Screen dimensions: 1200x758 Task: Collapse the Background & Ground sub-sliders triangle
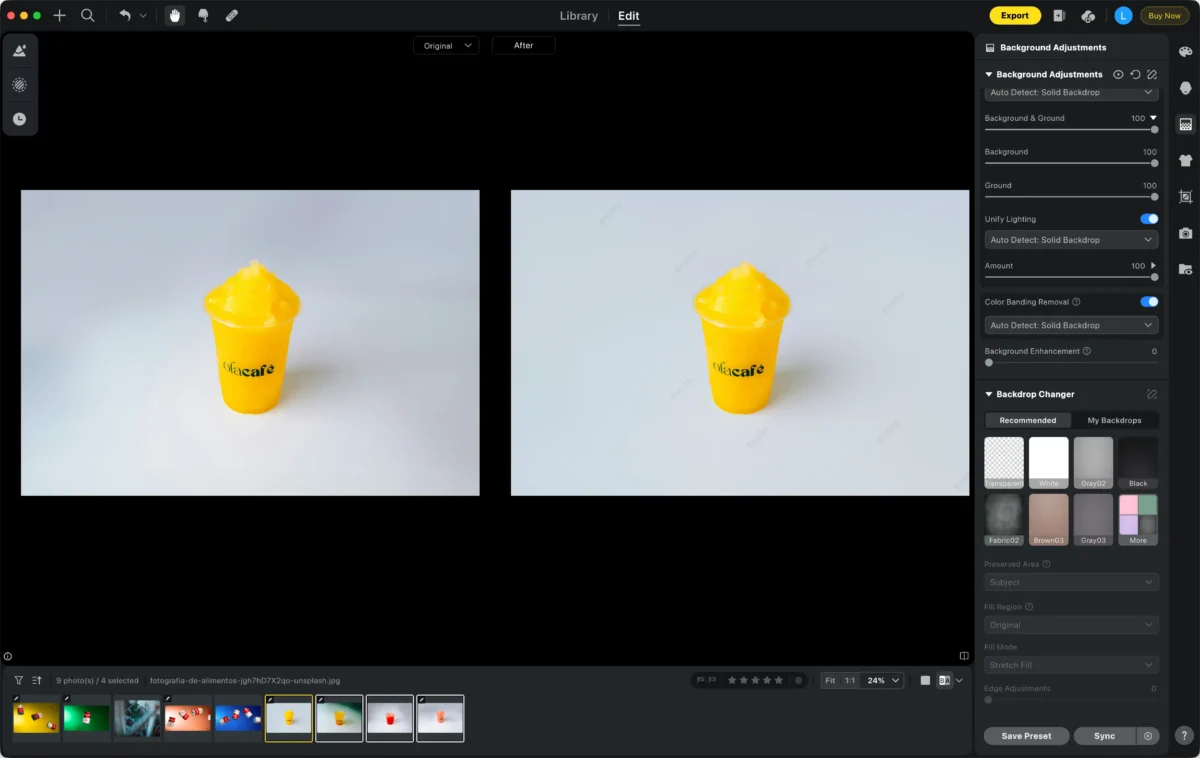tap(1153, 118)
